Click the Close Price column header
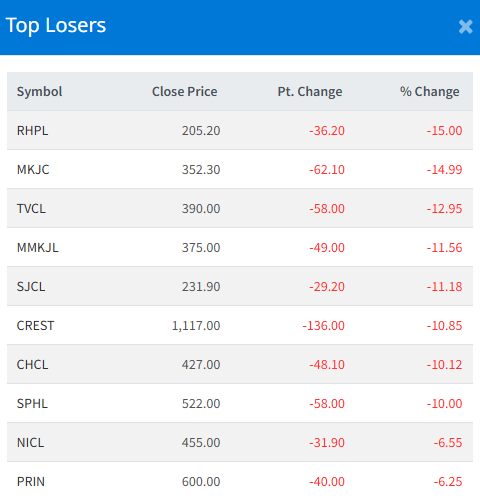The height and width of the screenshot is (498, 480). point(185,92)
